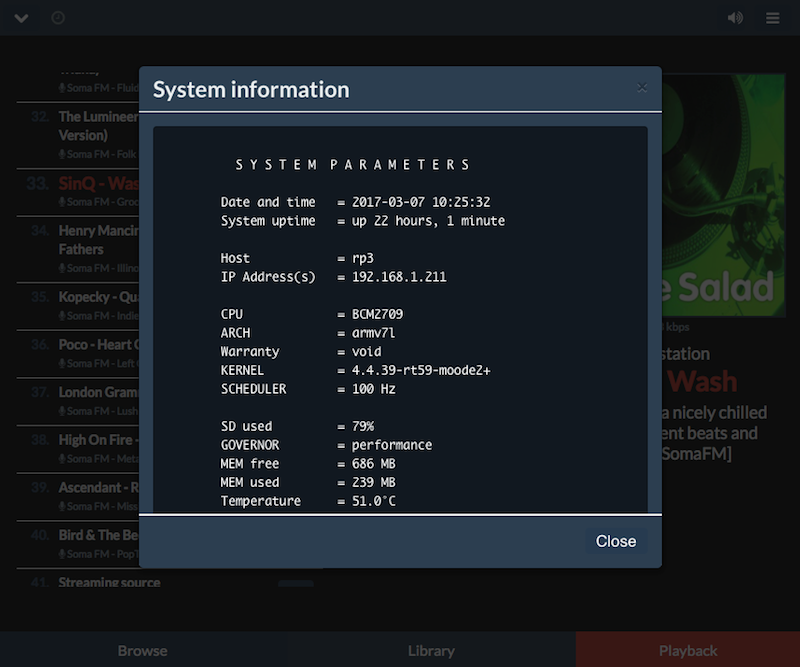Viewport: 800px width, 667px height.
Task: Select playlist item 39 Ascendant
Action: [78, 496]
